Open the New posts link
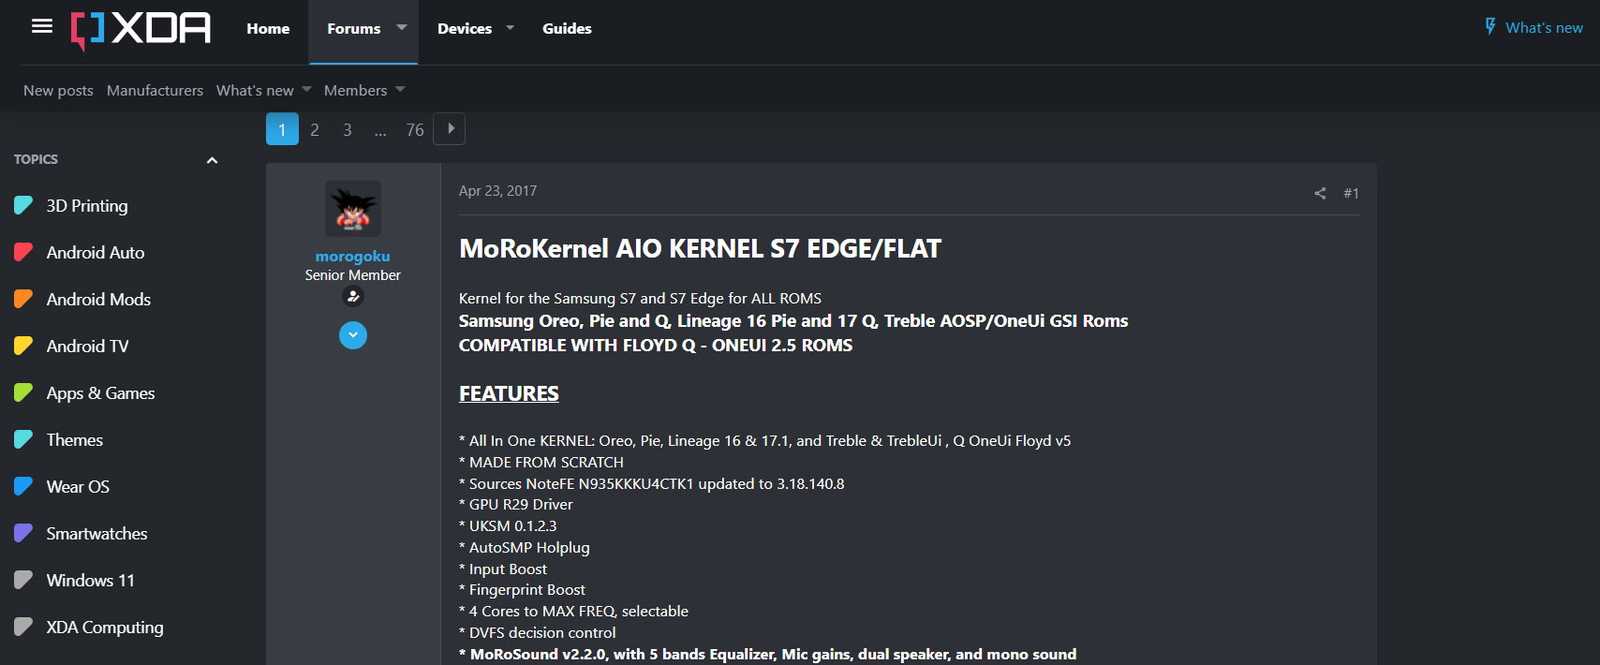 (58, 90)
